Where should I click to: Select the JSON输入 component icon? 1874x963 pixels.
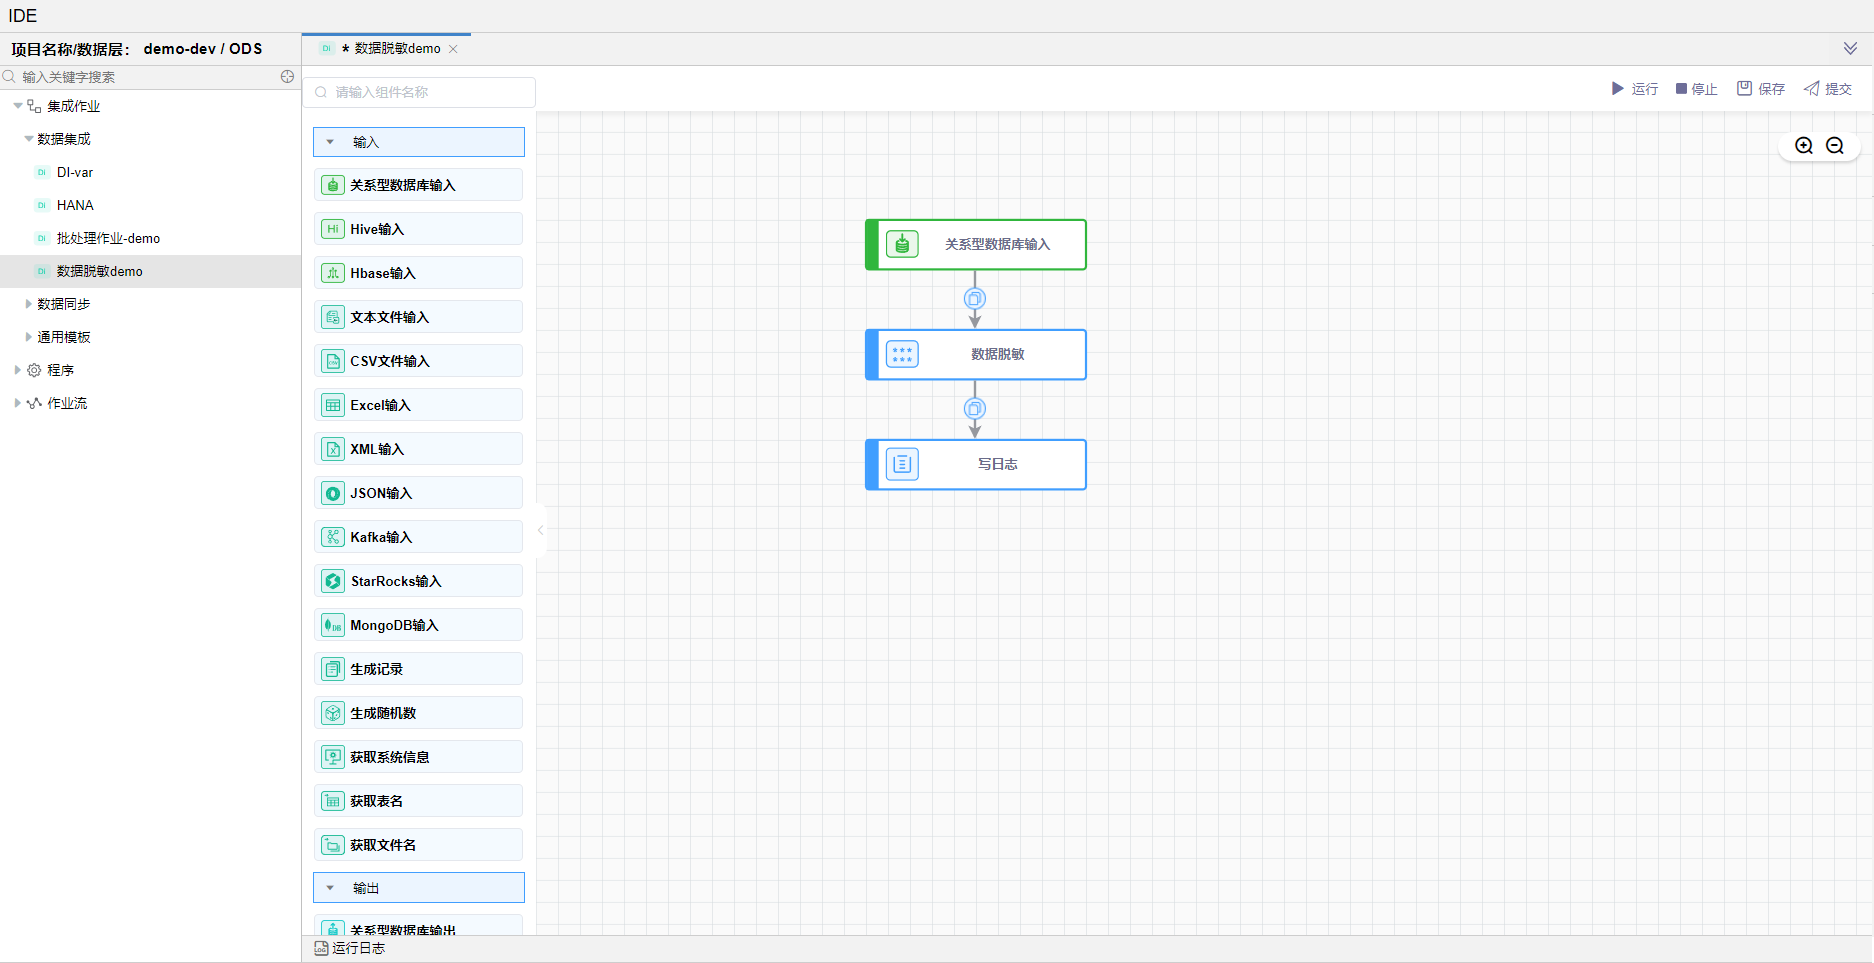coord(333,493)
